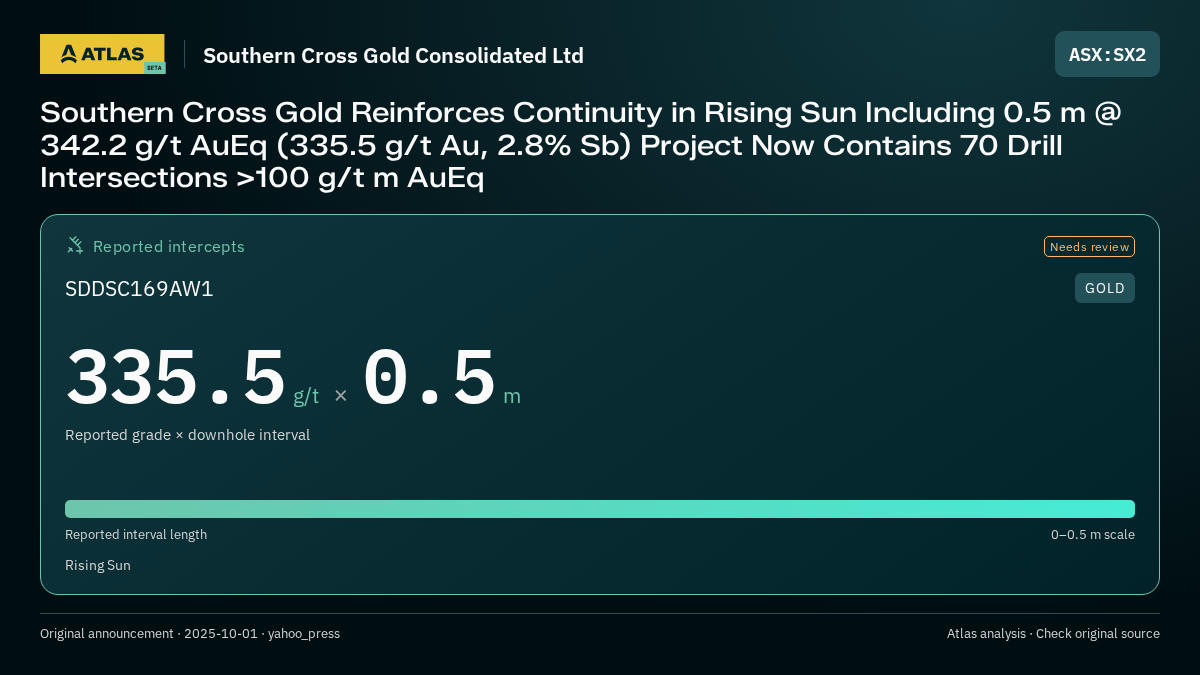Click the Reported intercepts label
This screenshot has width=1200, height=675.
tap(169, 246)
